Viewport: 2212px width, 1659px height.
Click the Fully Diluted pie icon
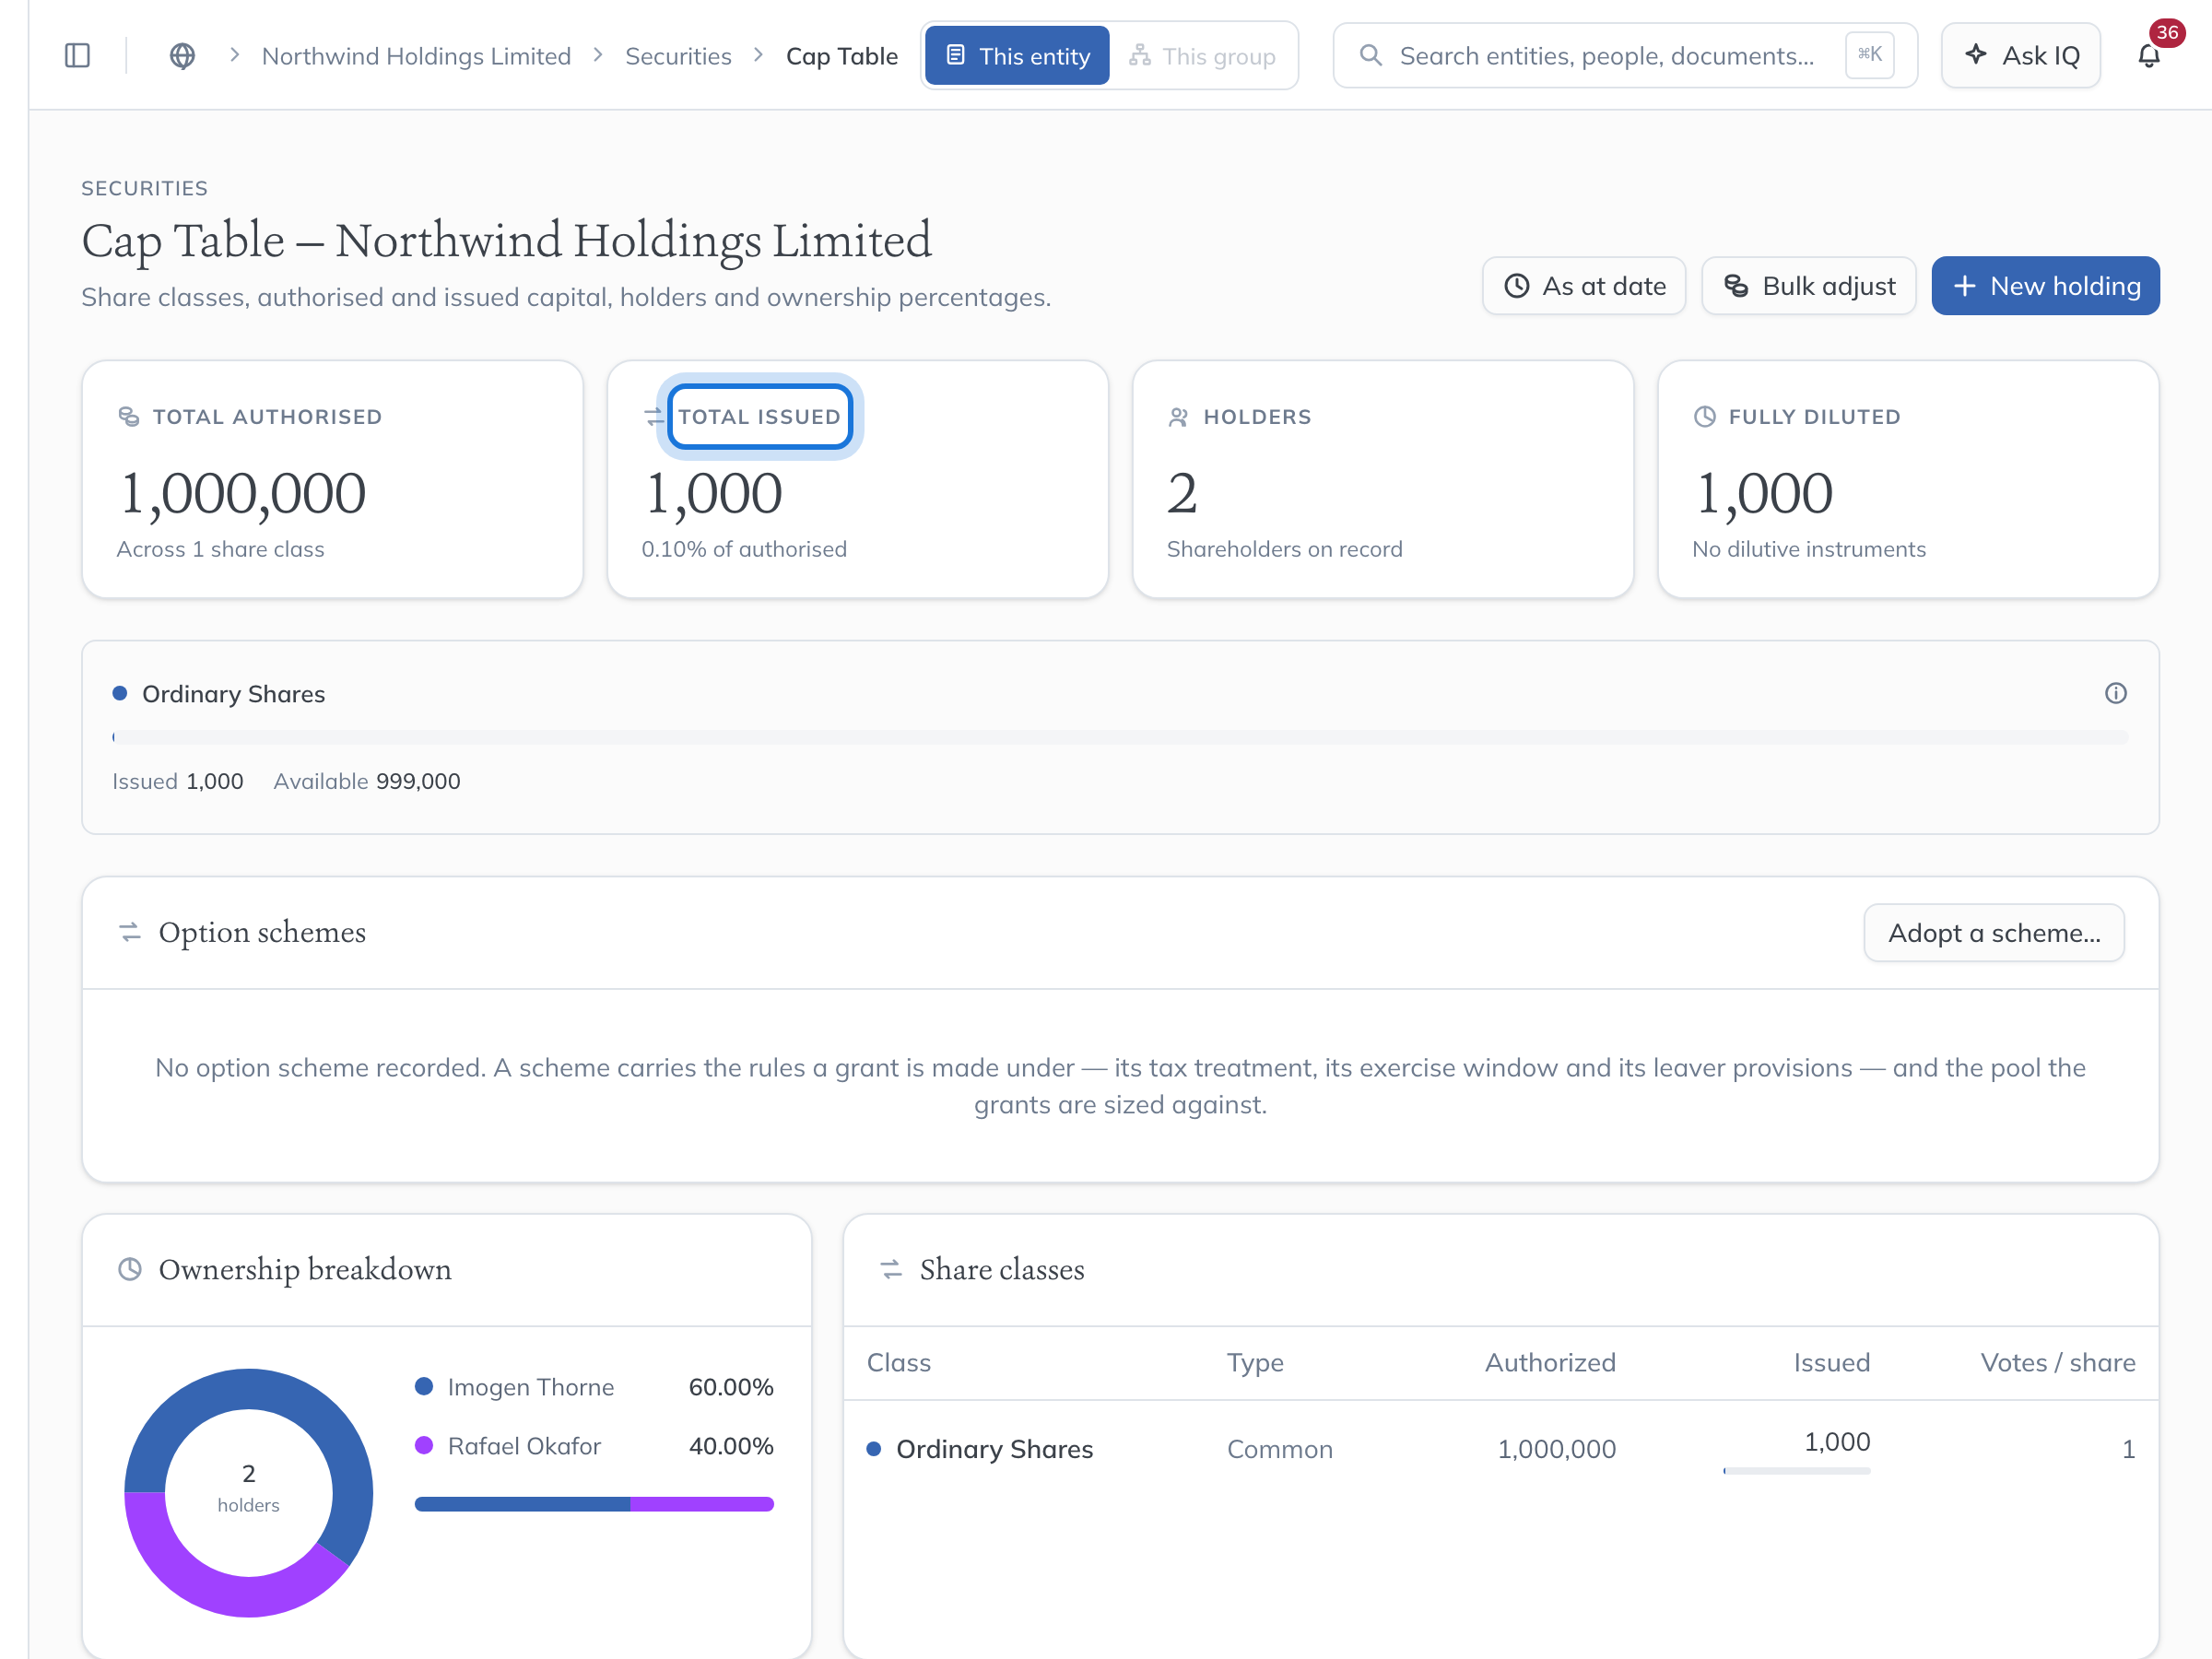[1705, 416]
